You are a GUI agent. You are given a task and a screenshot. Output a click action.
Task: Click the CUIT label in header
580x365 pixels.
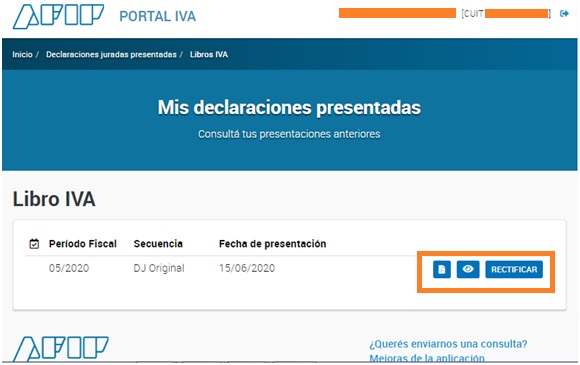(473, 14)
